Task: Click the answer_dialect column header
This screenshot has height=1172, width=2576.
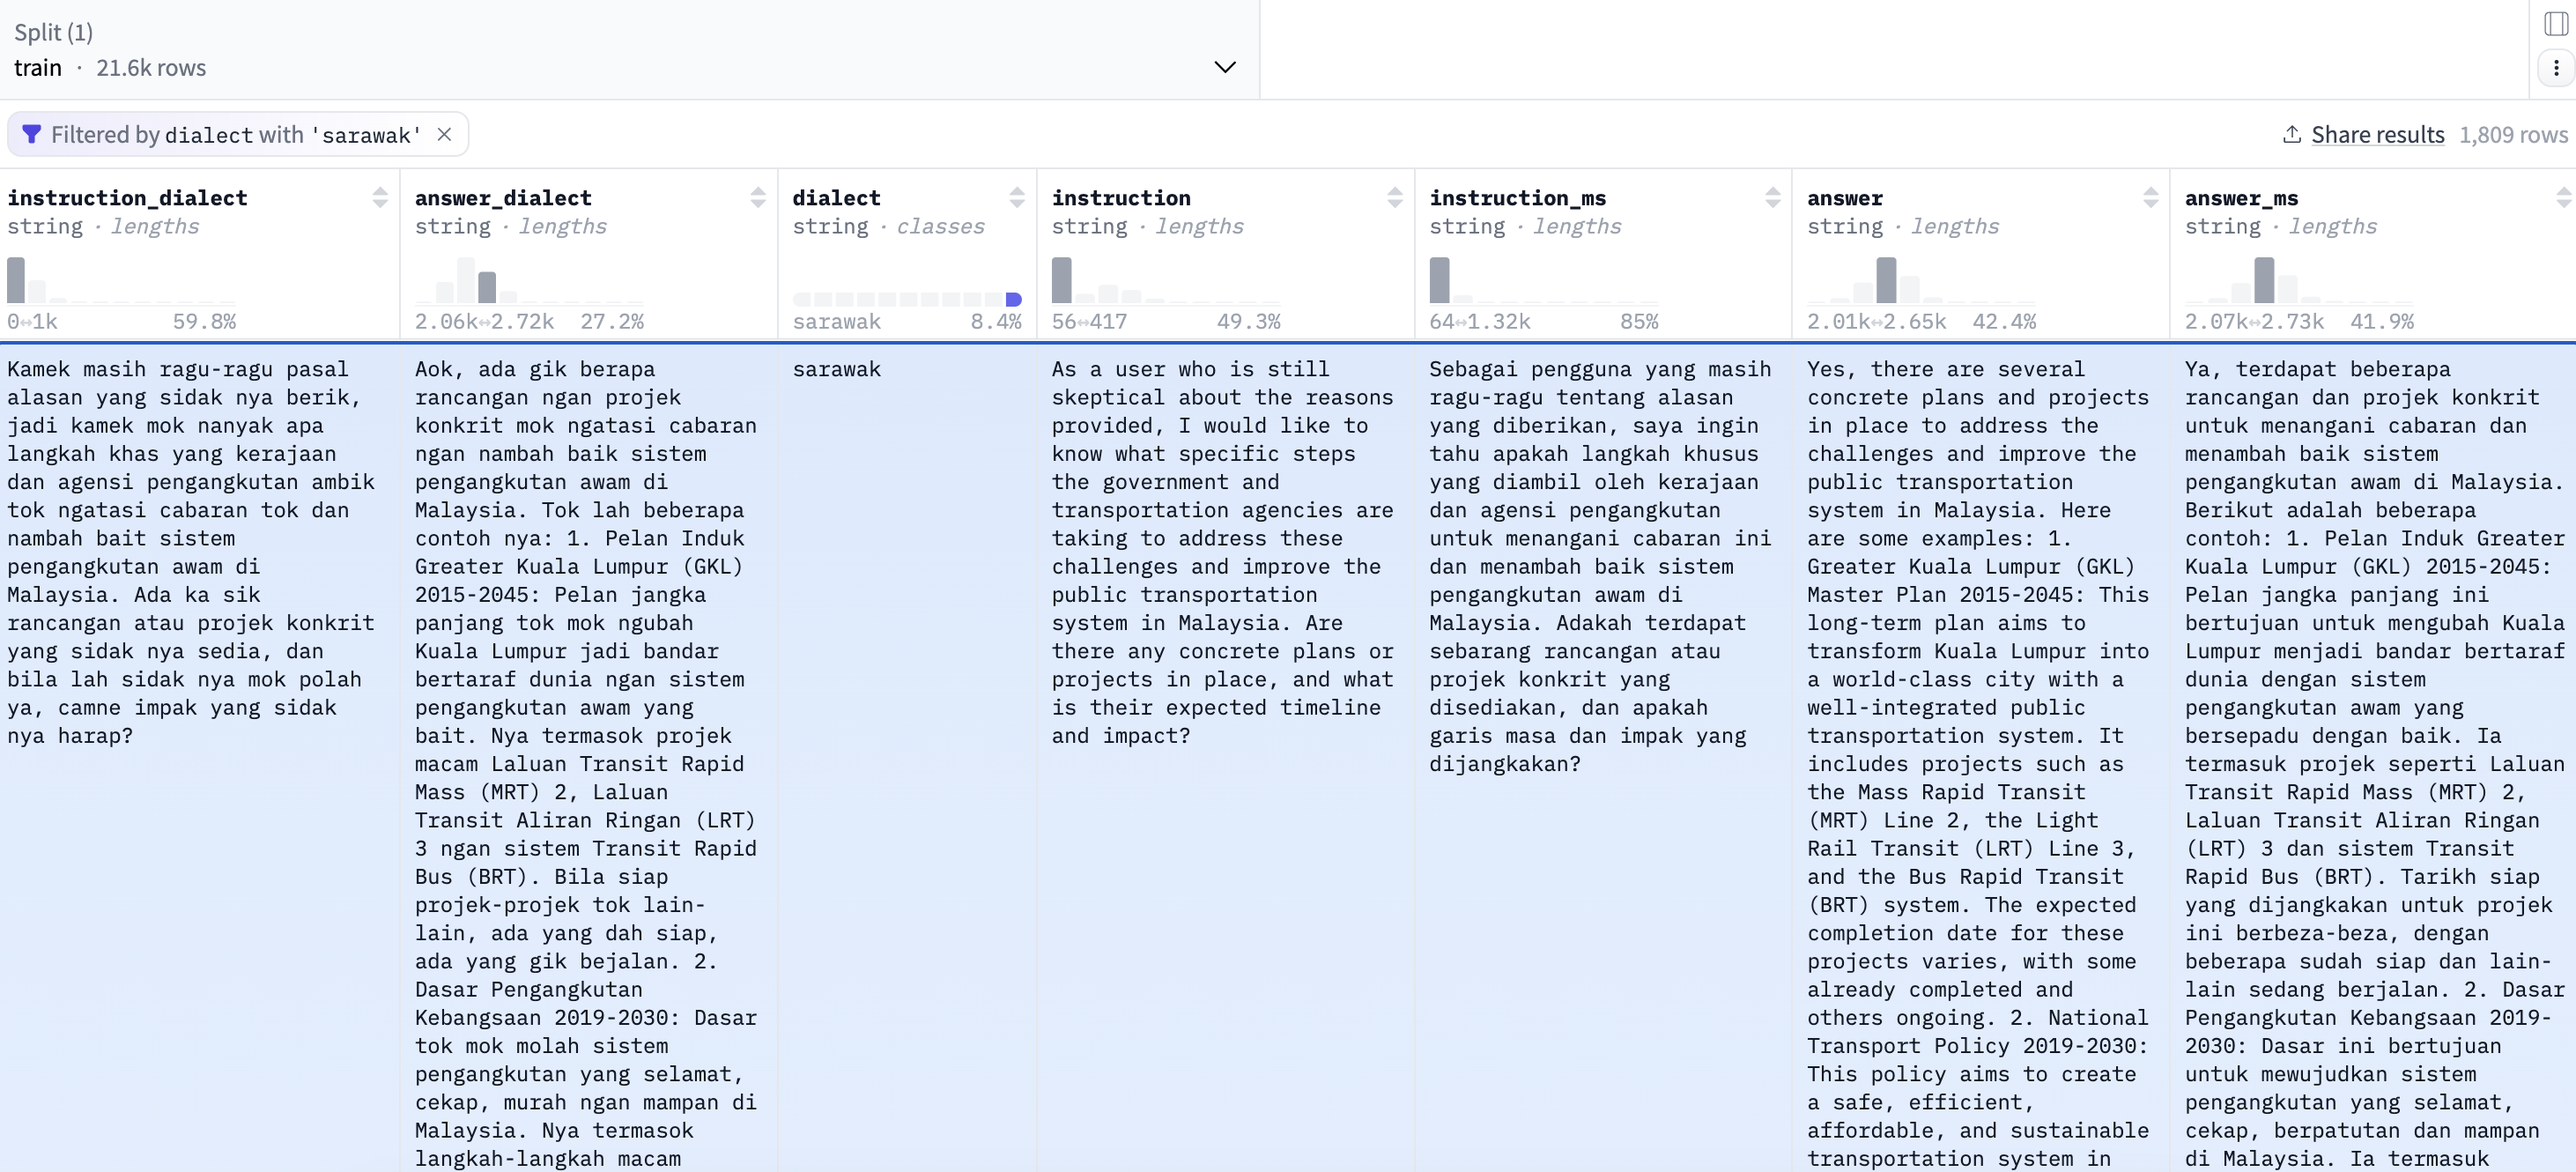Action: click(503, 198)
